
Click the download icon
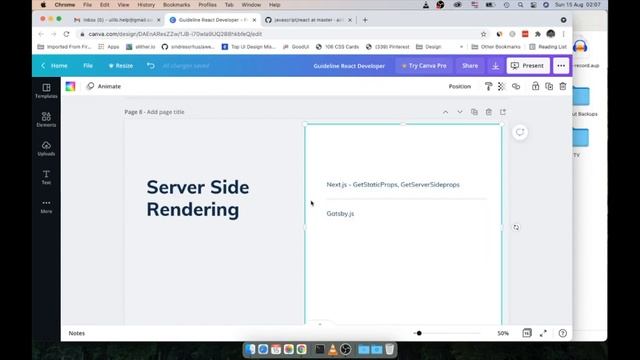point(495,66)
